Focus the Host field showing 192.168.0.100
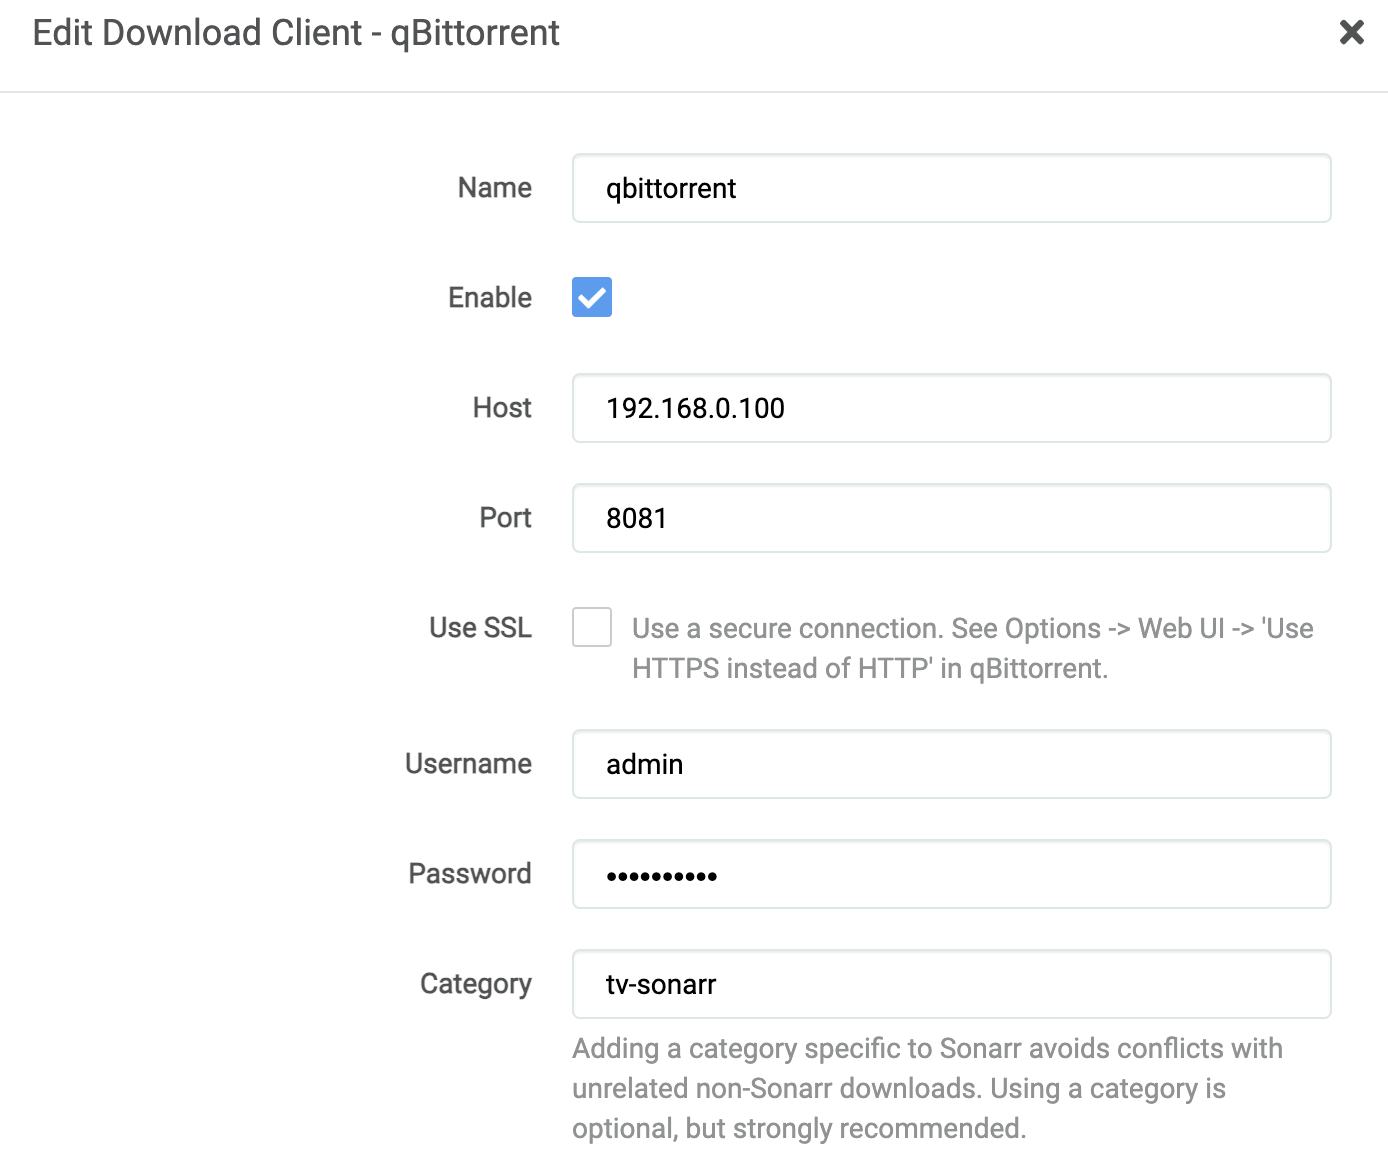 [951, 408]
